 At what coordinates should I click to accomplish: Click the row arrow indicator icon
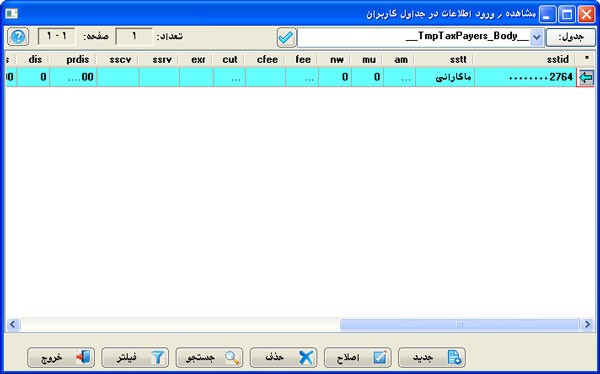[585, 77]
